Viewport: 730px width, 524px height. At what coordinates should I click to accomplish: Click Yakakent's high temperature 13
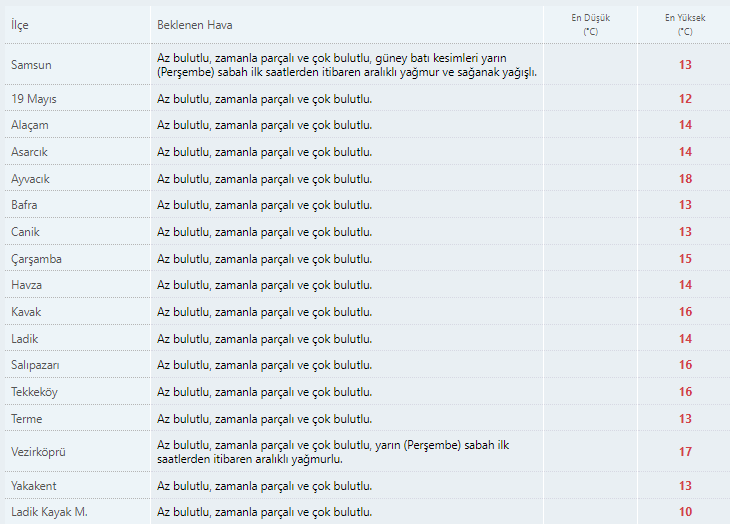point(685,486)
